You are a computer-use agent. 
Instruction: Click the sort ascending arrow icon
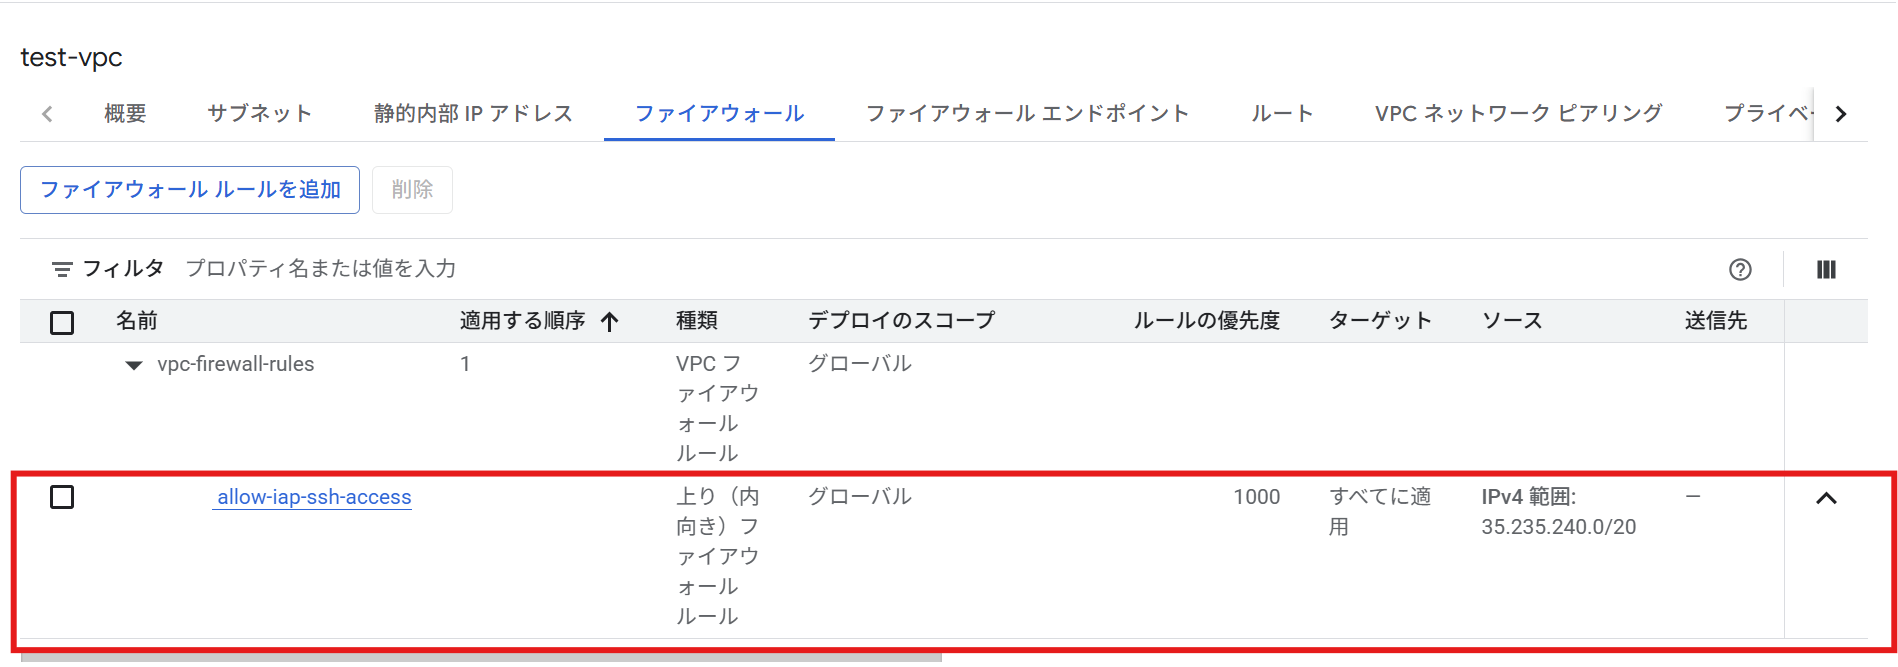click(610, 321)
